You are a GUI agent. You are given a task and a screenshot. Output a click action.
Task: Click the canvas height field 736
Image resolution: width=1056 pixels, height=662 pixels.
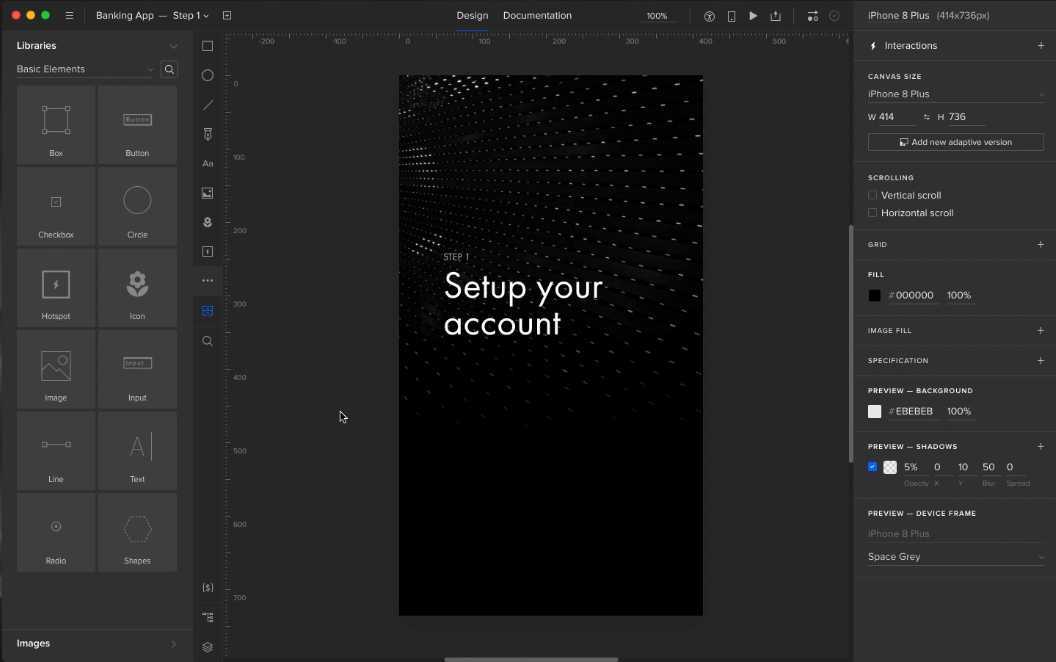(966, 117)
